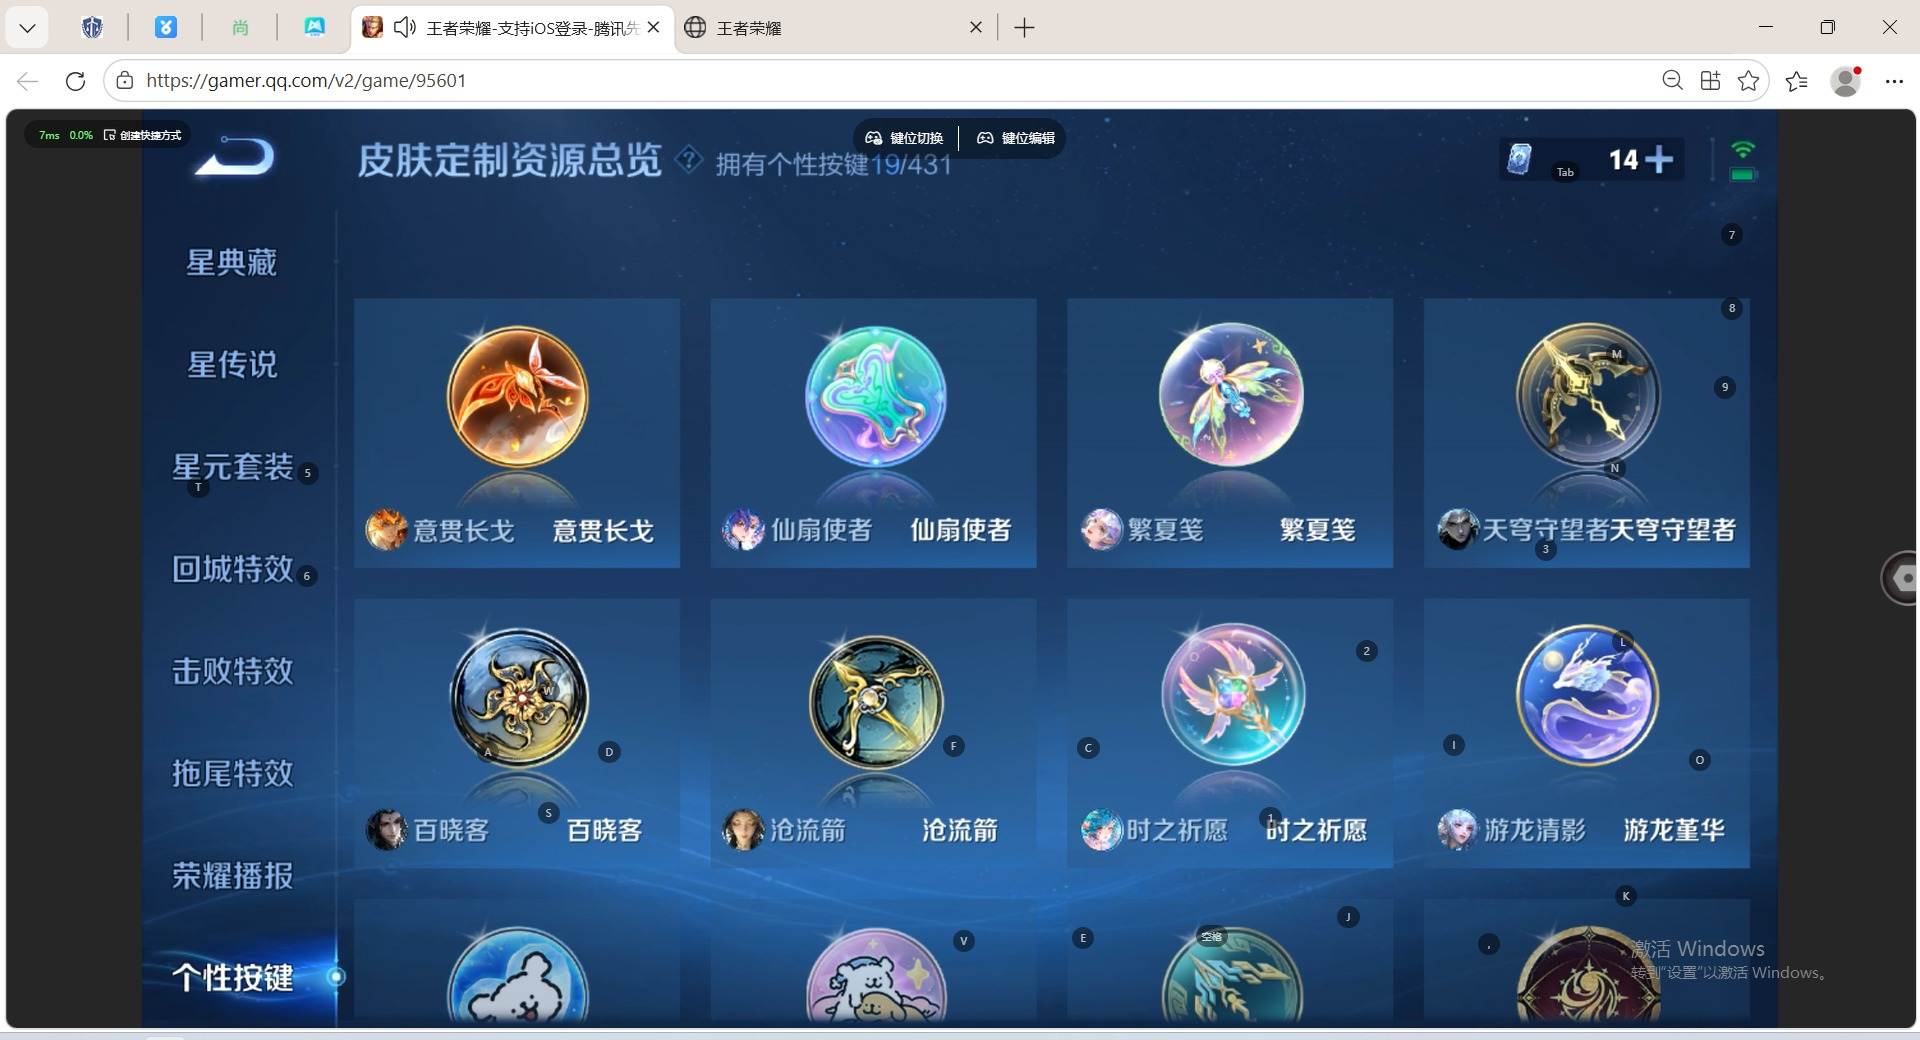Open the 星元套装 sidebar tab
Screen dimensions: 1920x1040
click(232, 466)
